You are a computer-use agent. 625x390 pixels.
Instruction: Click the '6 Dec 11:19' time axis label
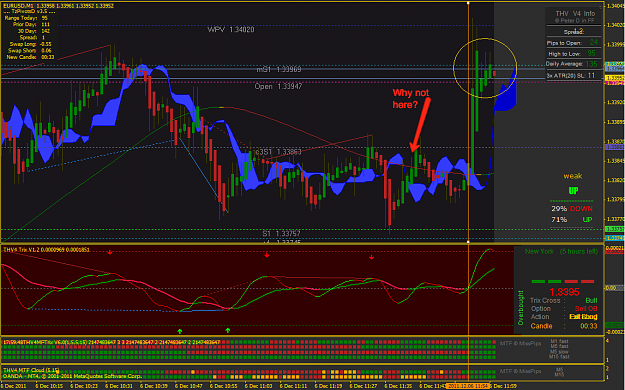point(328,386)
